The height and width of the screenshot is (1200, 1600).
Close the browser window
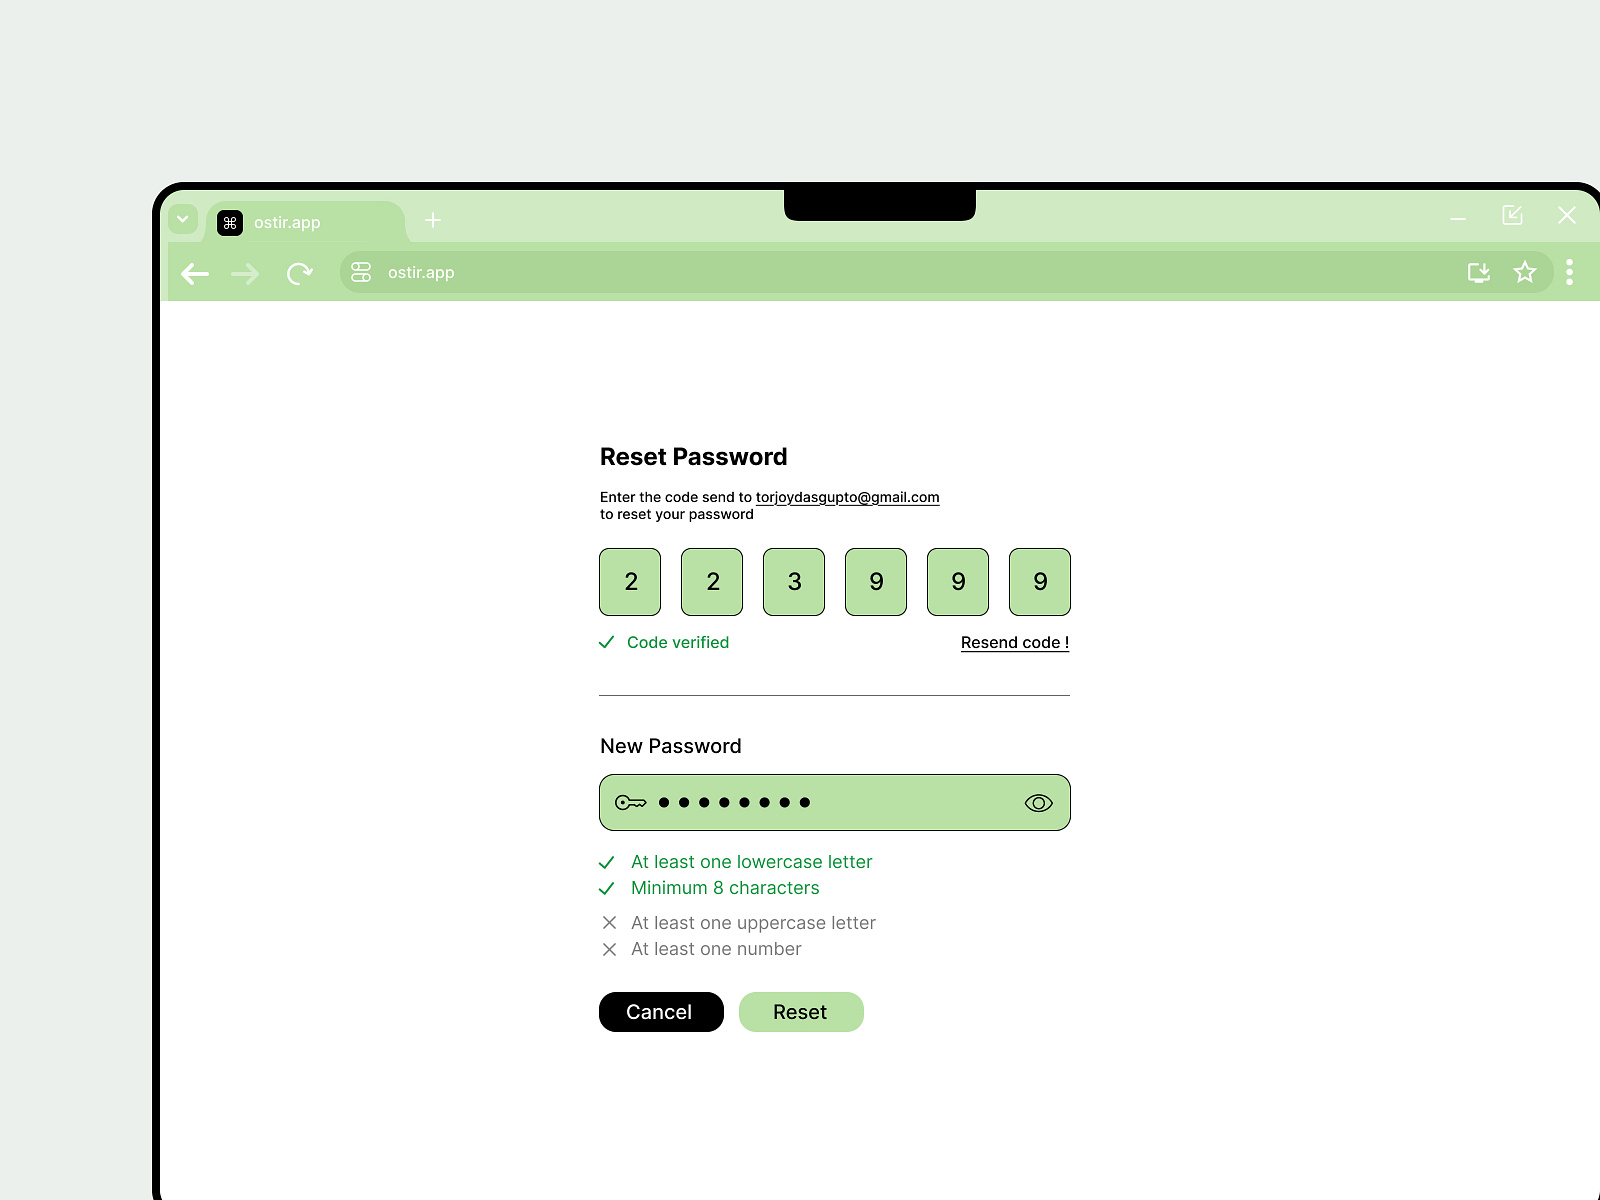point(1567,215)
